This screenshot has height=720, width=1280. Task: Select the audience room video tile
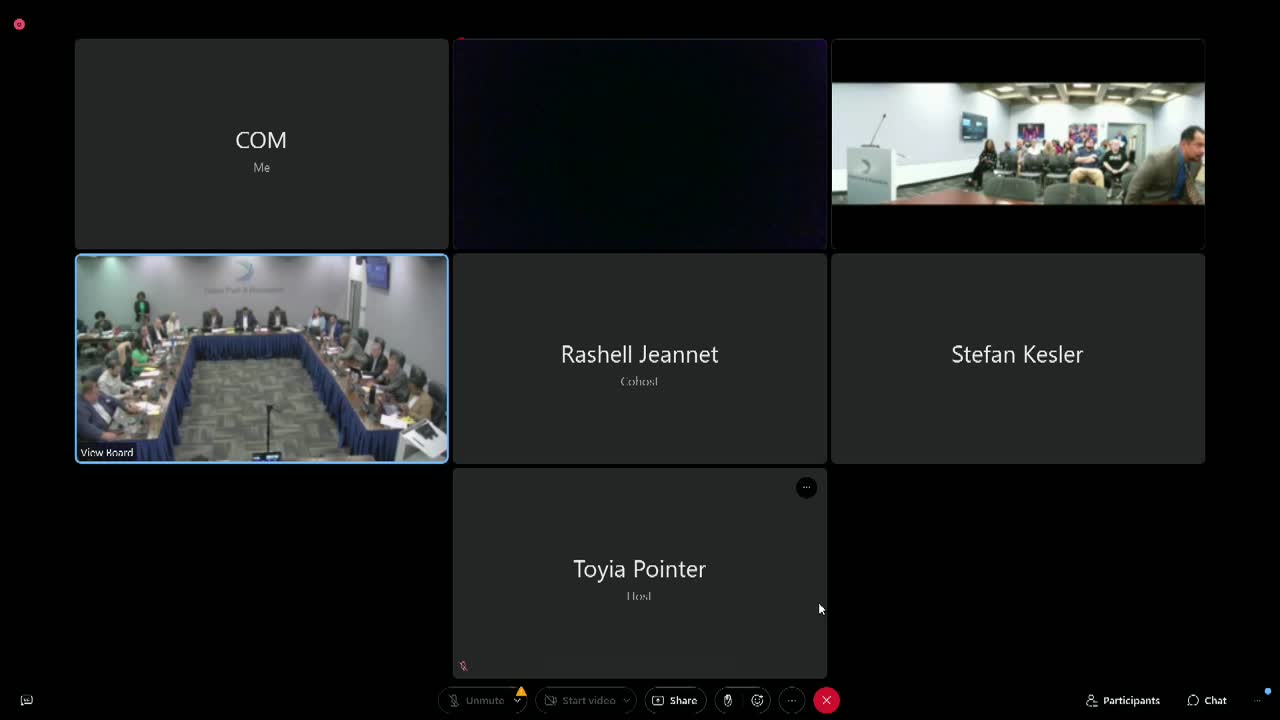click(x=1018, y=144)
